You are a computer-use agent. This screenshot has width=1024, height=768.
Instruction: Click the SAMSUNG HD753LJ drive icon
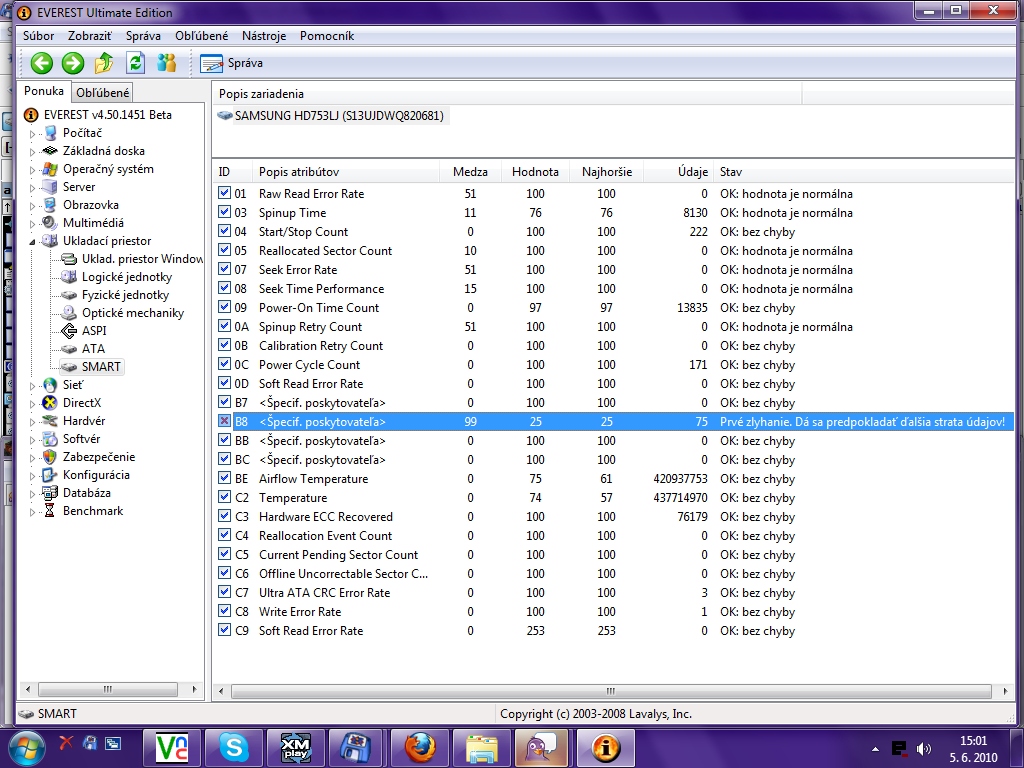[225, 116]
